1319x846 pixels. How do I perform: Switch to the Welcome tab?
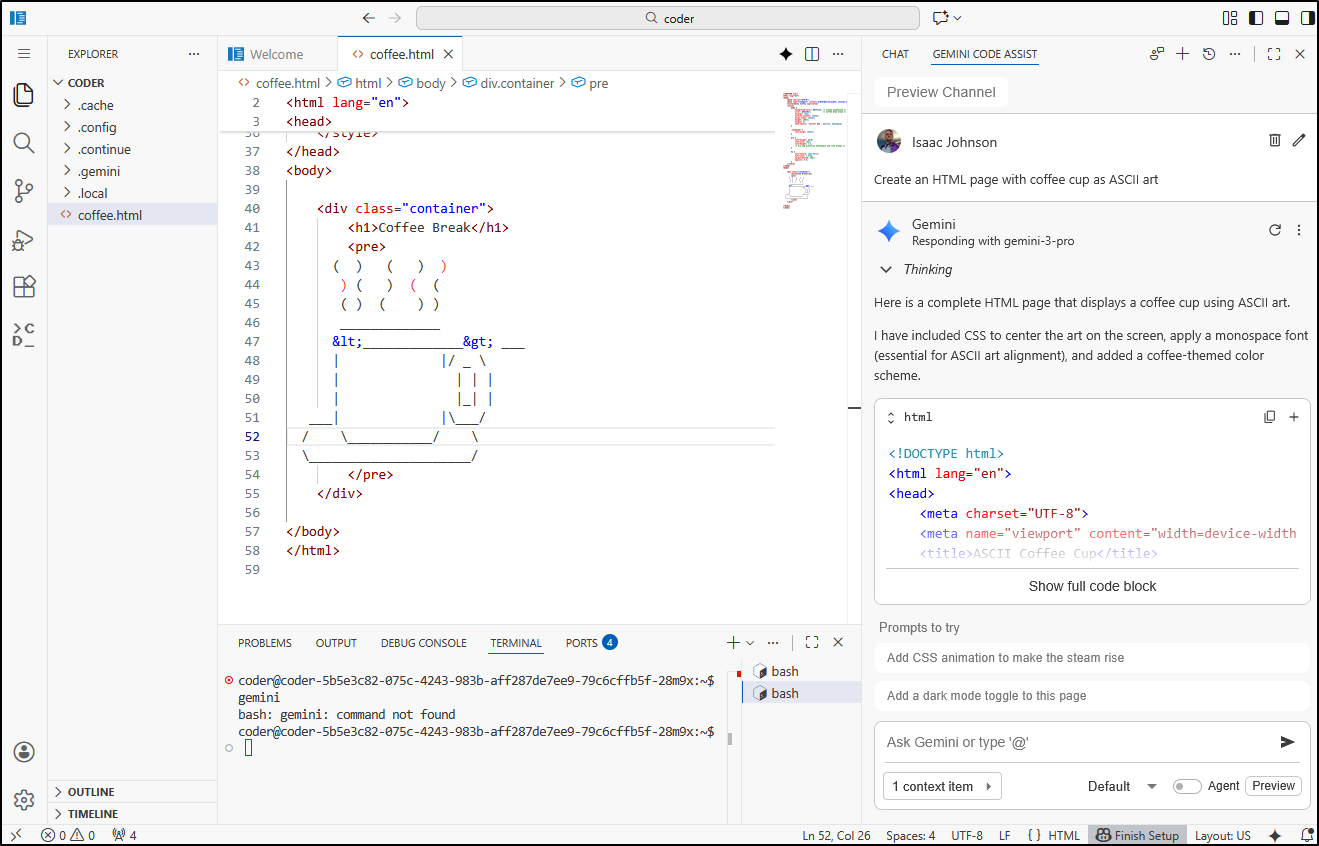279,53
